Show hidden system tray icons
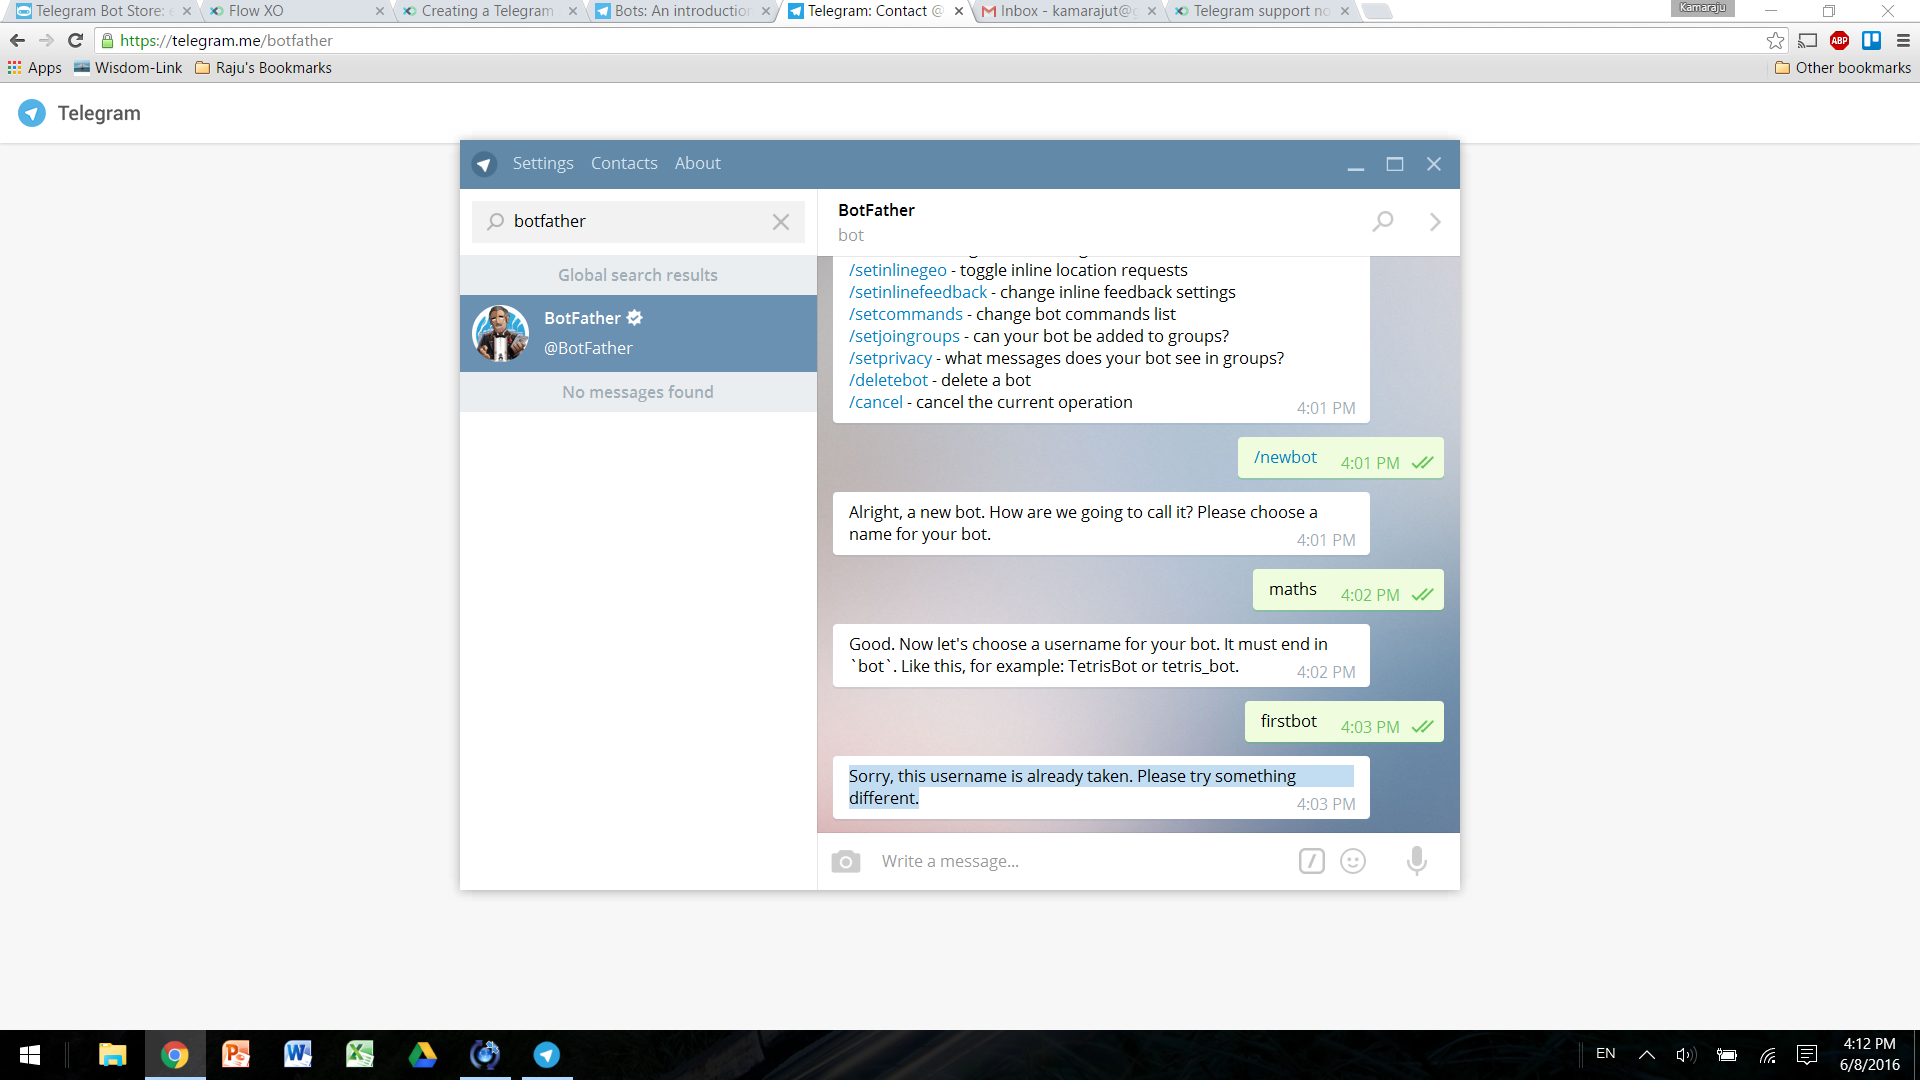Screen dimensions: 1920x1080 click(1646, 1055)
